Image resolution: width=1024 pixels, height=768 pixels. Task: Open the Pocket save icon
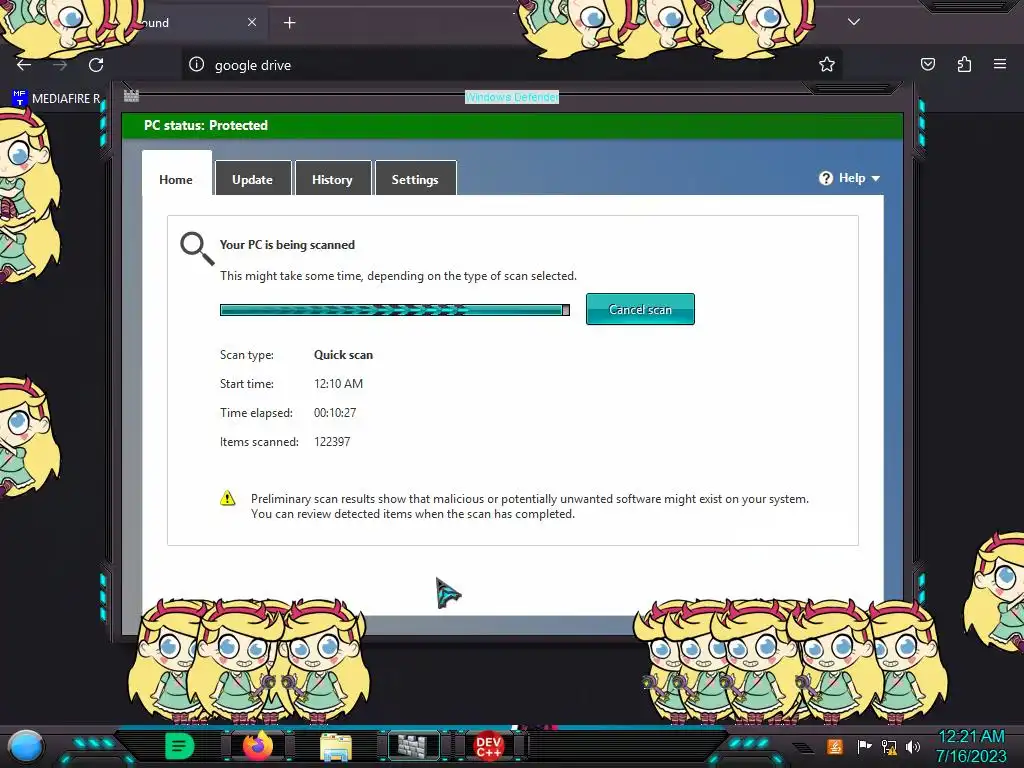(928, 64)
